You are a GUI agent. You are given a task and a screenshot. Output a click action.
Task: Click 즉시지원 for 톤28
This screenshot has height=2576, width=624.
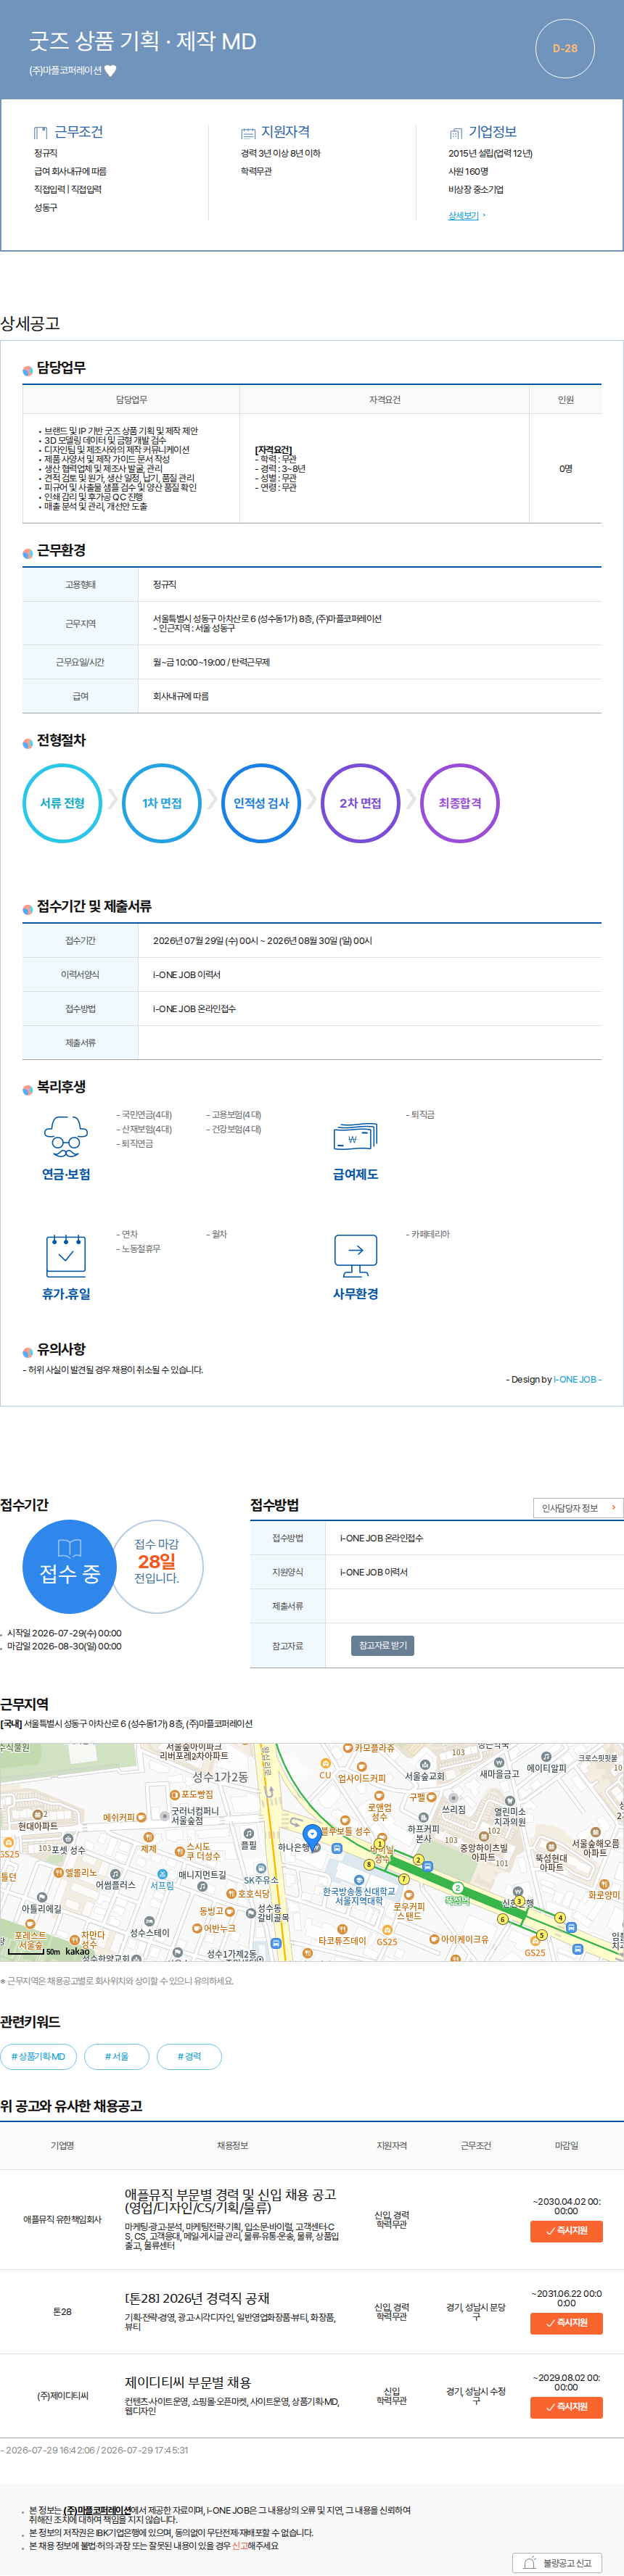point(566,2323)
